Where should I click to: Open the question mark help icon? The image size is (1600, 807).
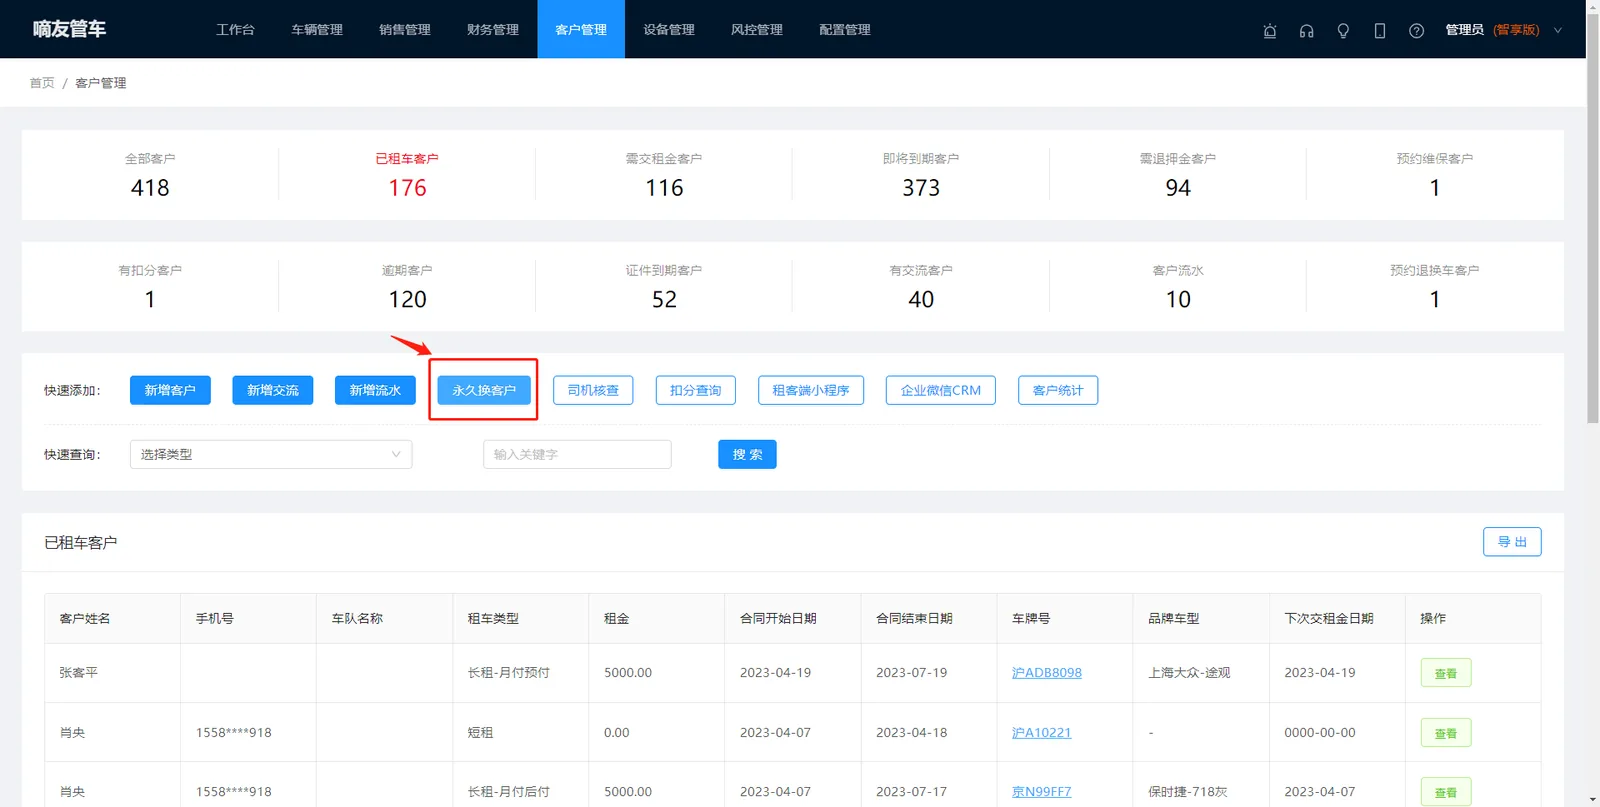1416,30
